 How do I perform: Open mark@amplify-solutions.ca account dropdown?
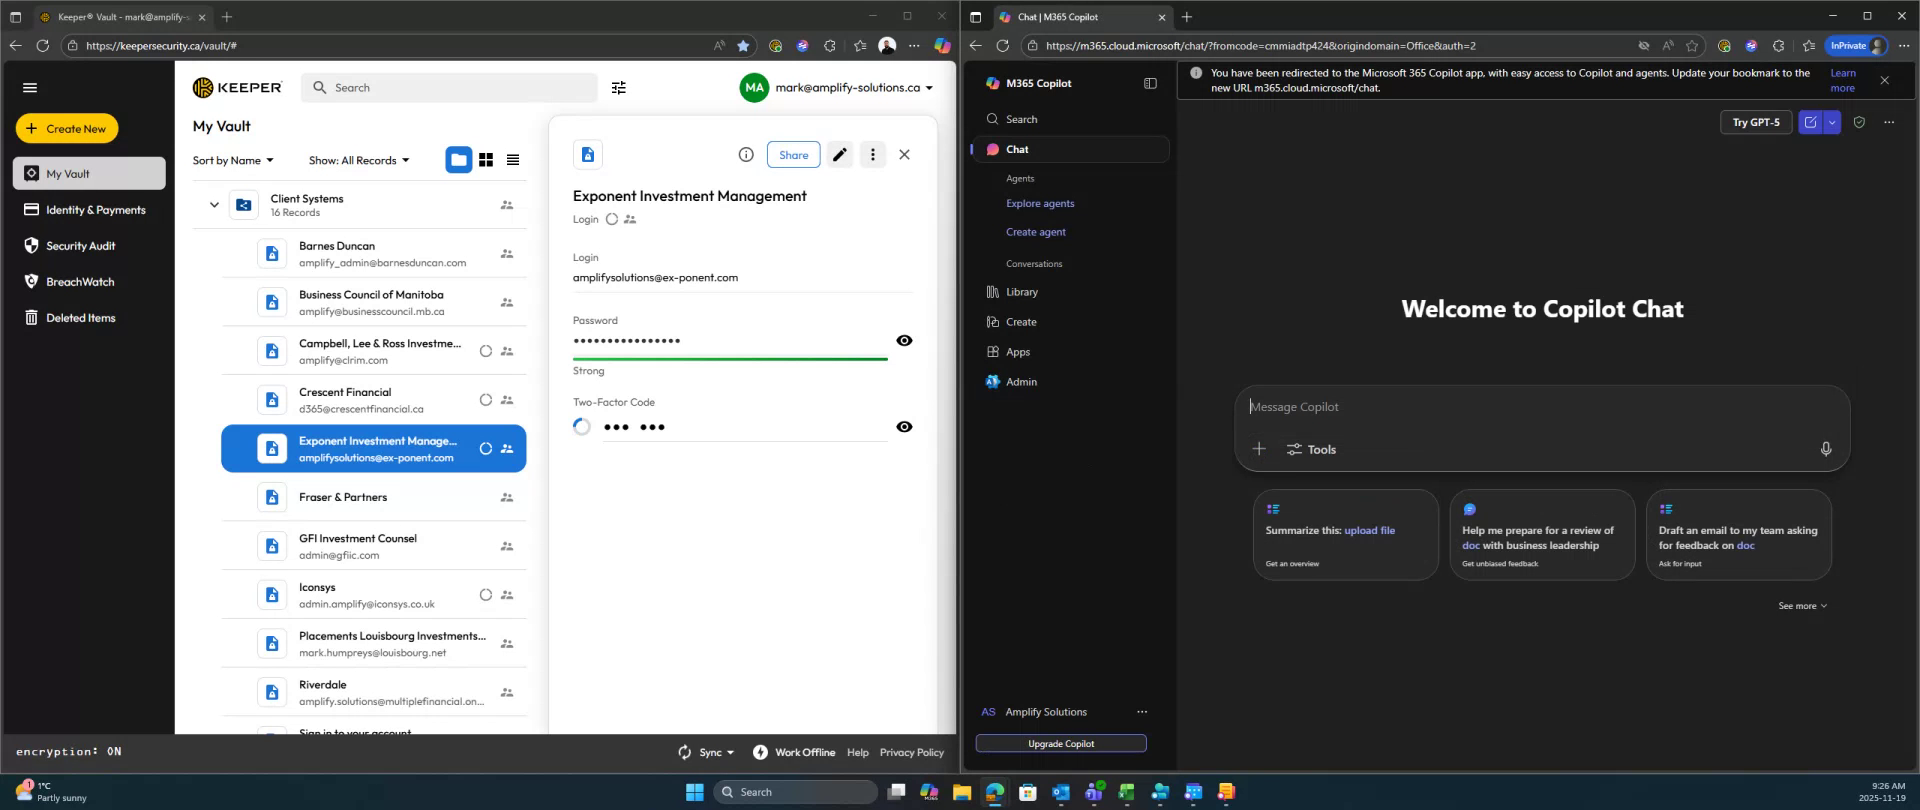tap(837, 88)
